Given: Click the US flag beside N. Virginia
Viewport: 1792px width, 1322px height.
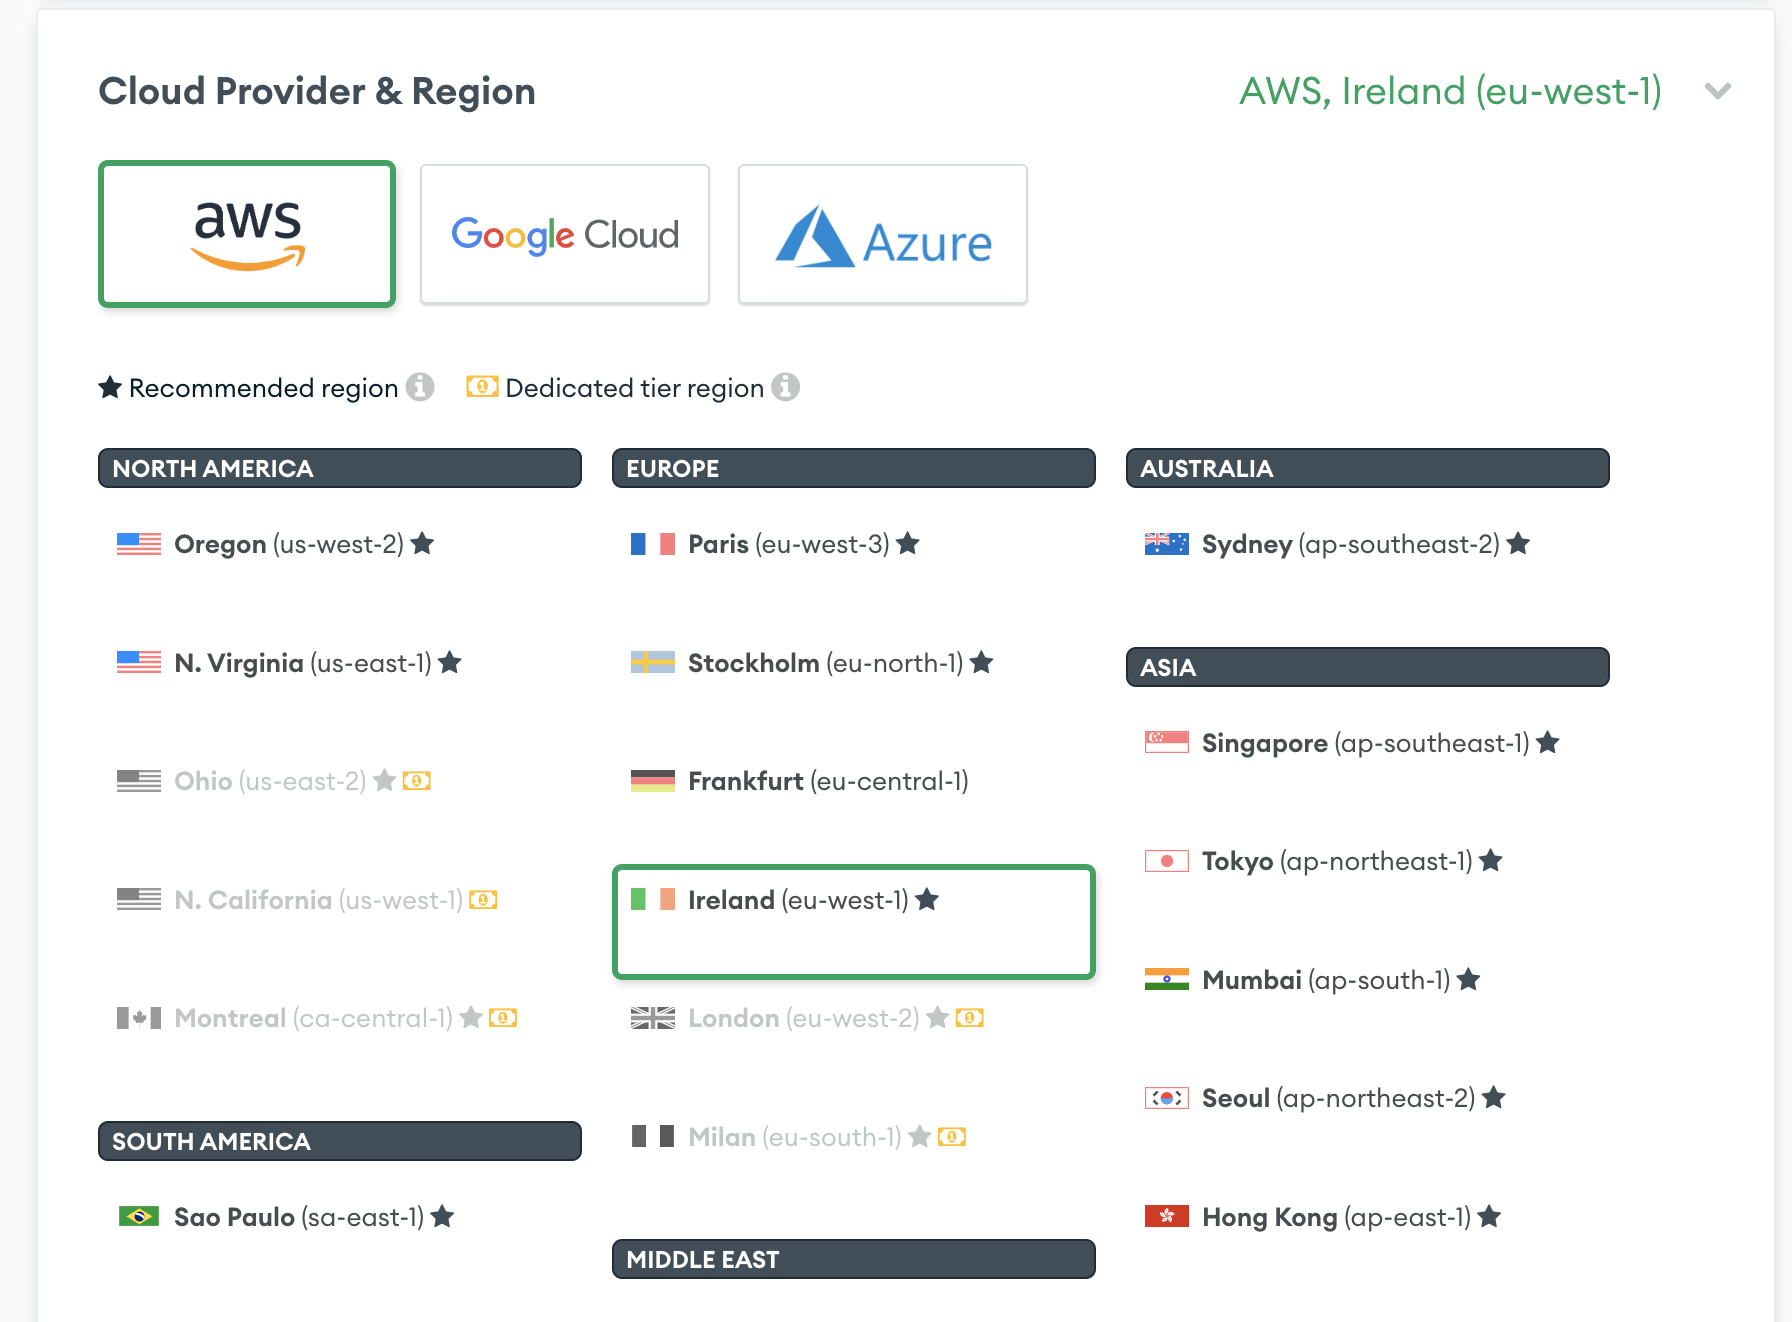Looking at the screenshot, I should point(139,662).
